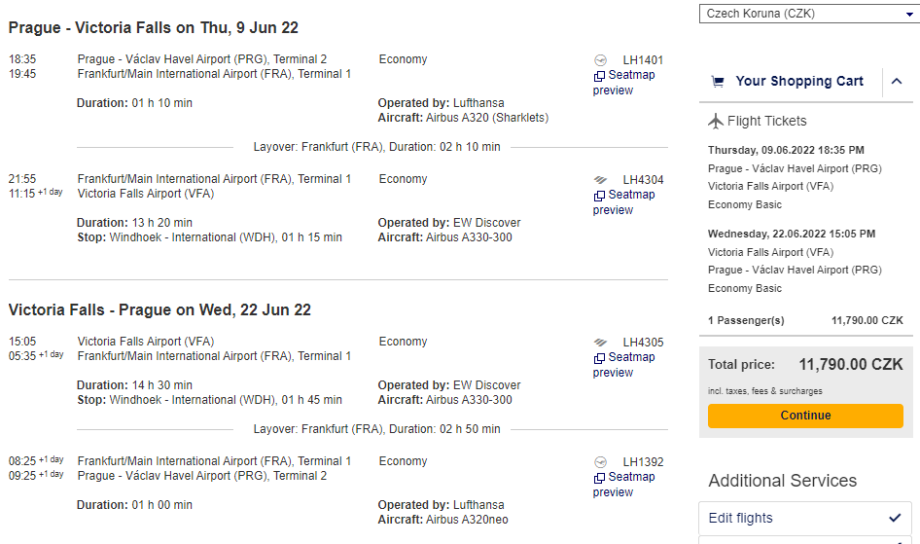Click flight number LH1401

(x=643, y=60)
